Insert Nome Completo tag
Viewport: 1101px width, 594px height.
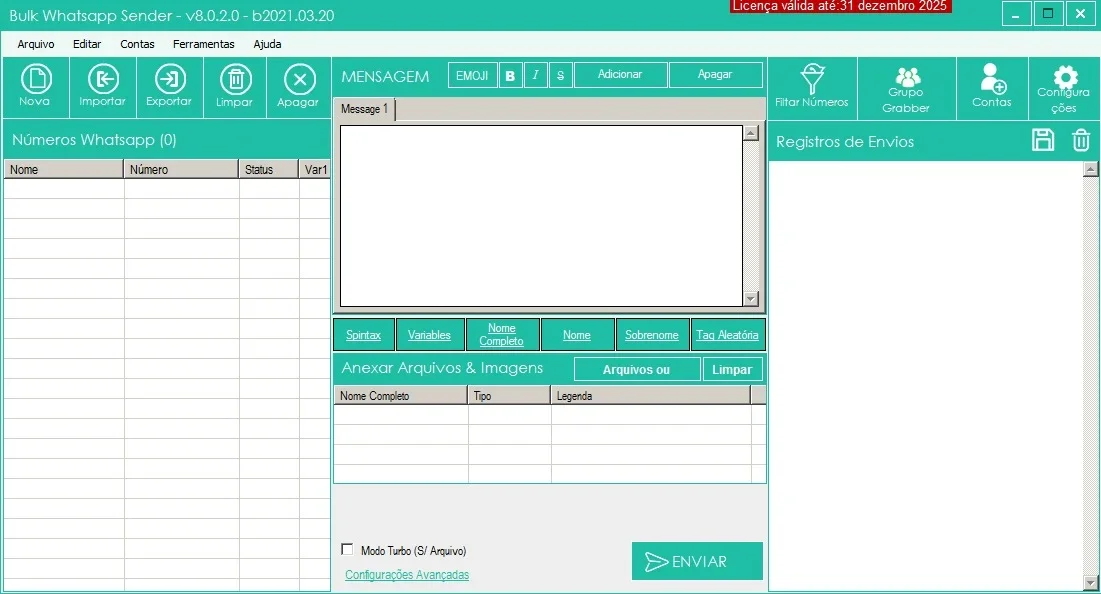(501, 335)
